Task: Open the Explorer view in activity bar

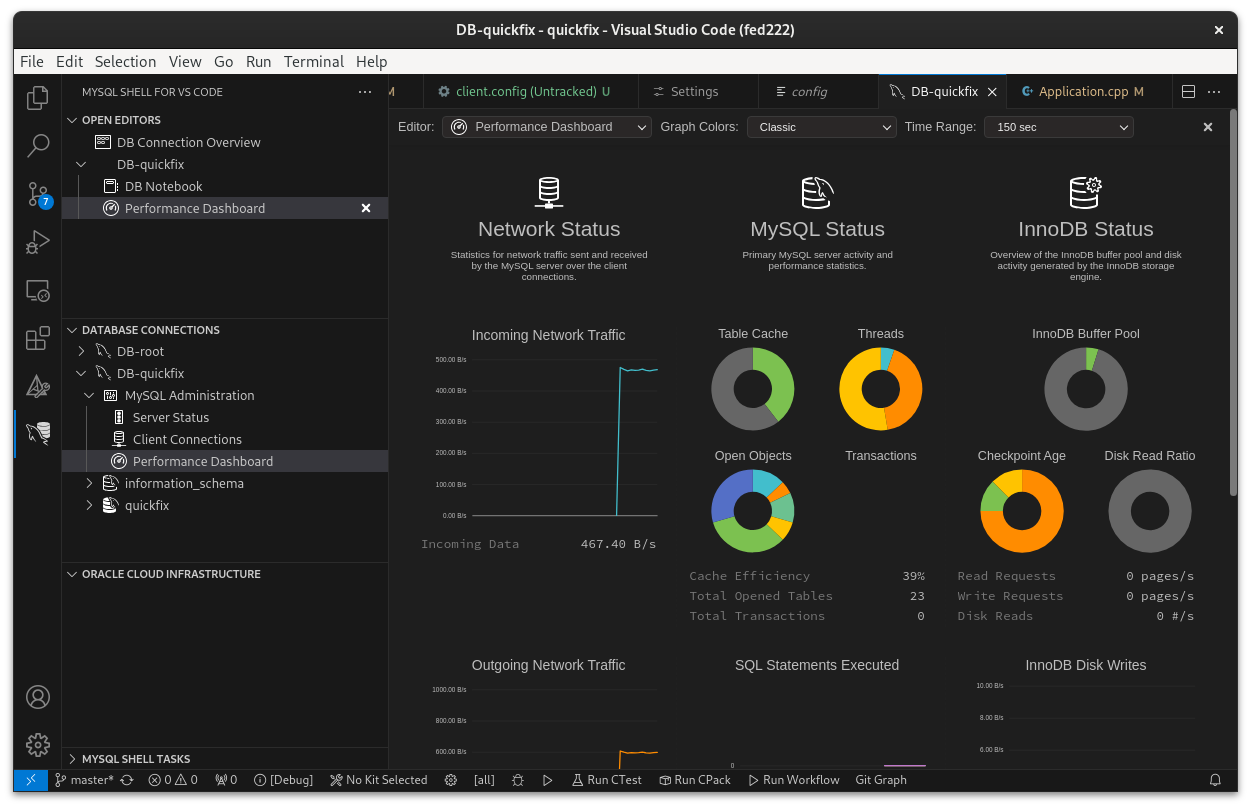Action: pyautogui.click(x=38, y=97)
